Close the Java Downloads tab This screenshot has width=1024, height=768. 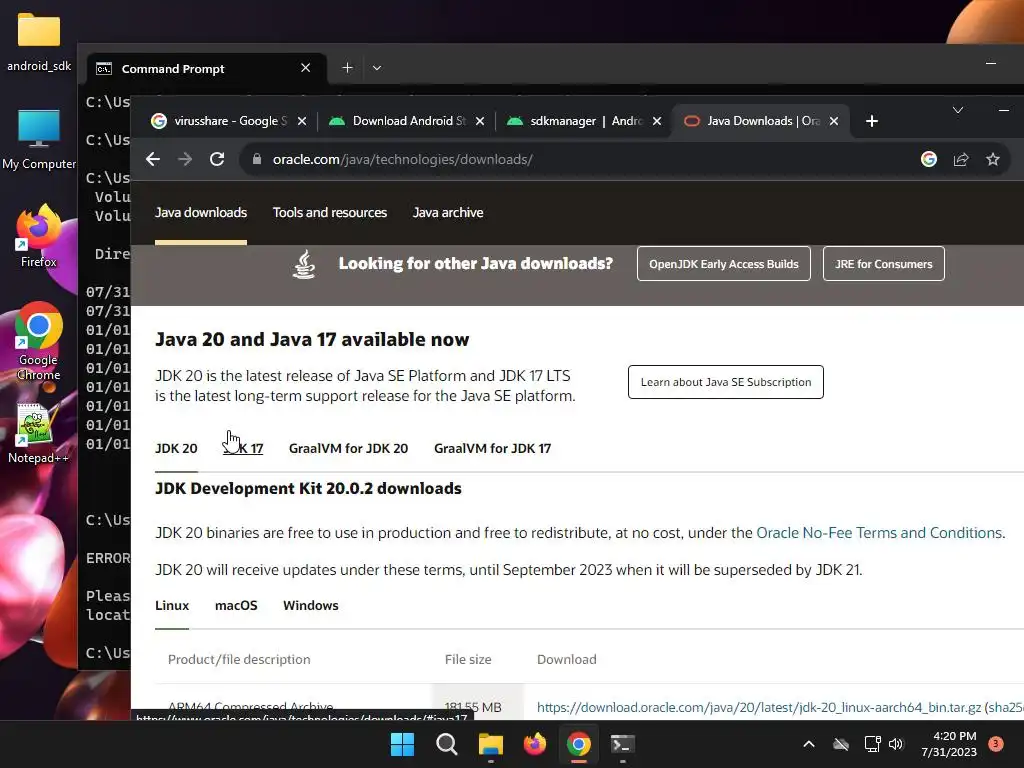[834, 121]
